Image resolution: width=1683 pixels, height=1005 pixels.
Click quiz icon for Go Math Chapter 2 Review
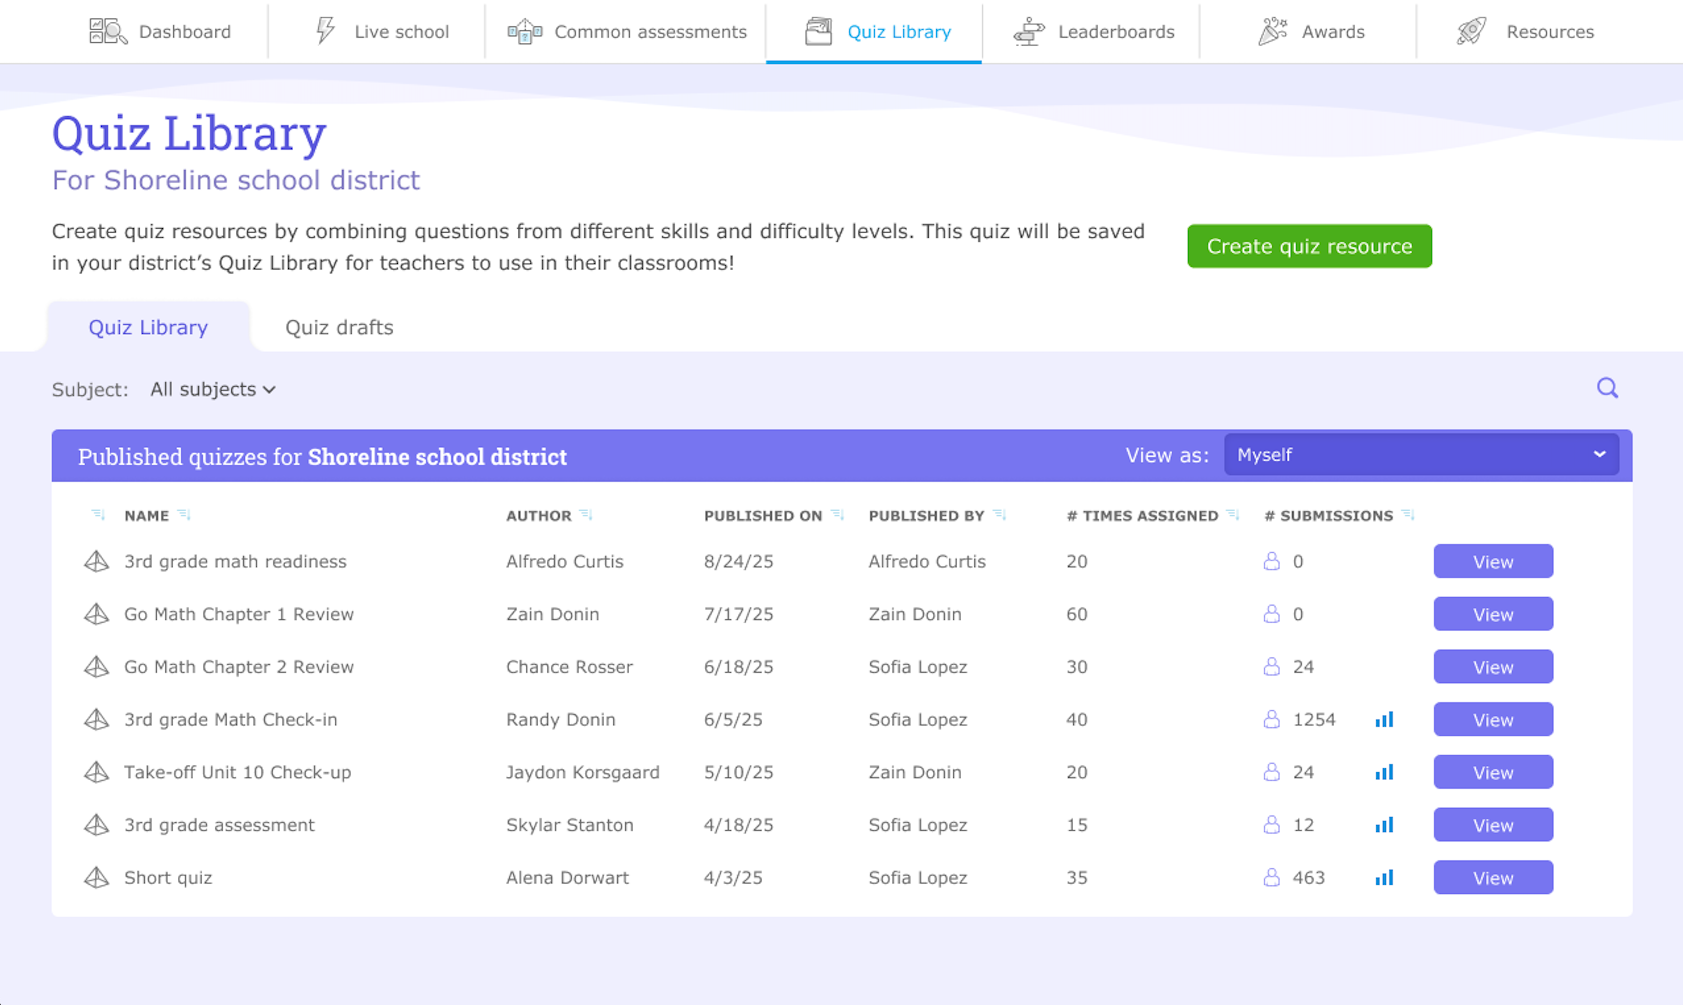coord(96,667)
